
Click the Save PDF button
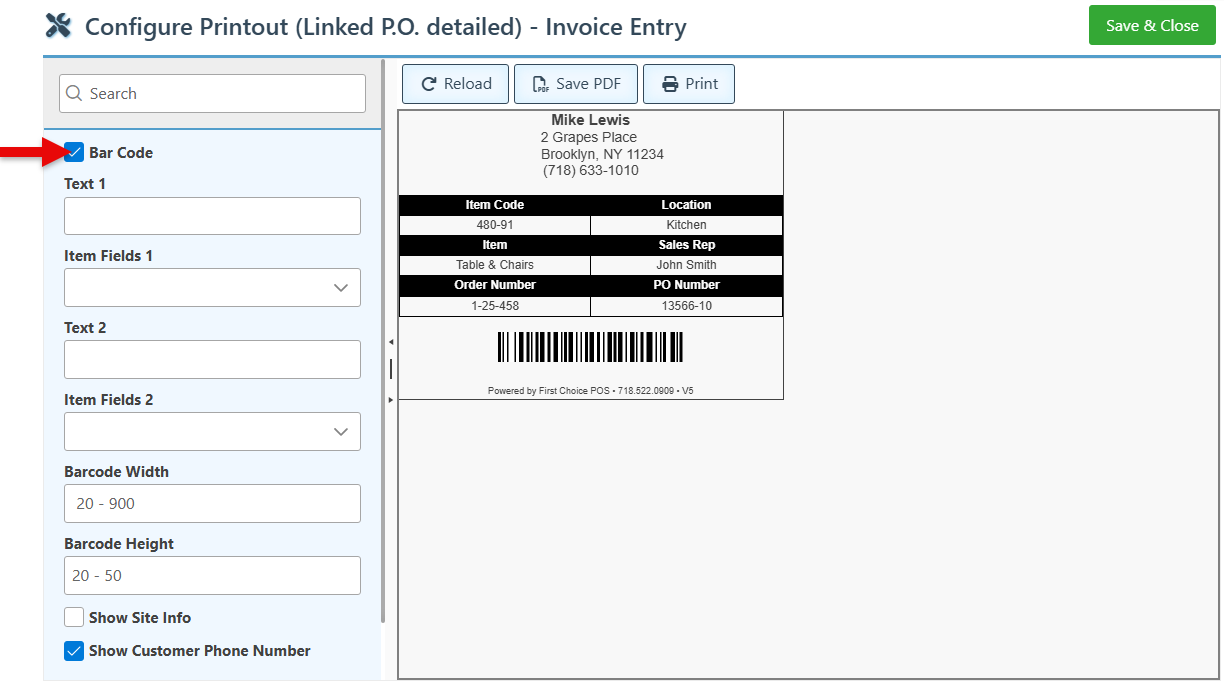(x=576, y=84)
